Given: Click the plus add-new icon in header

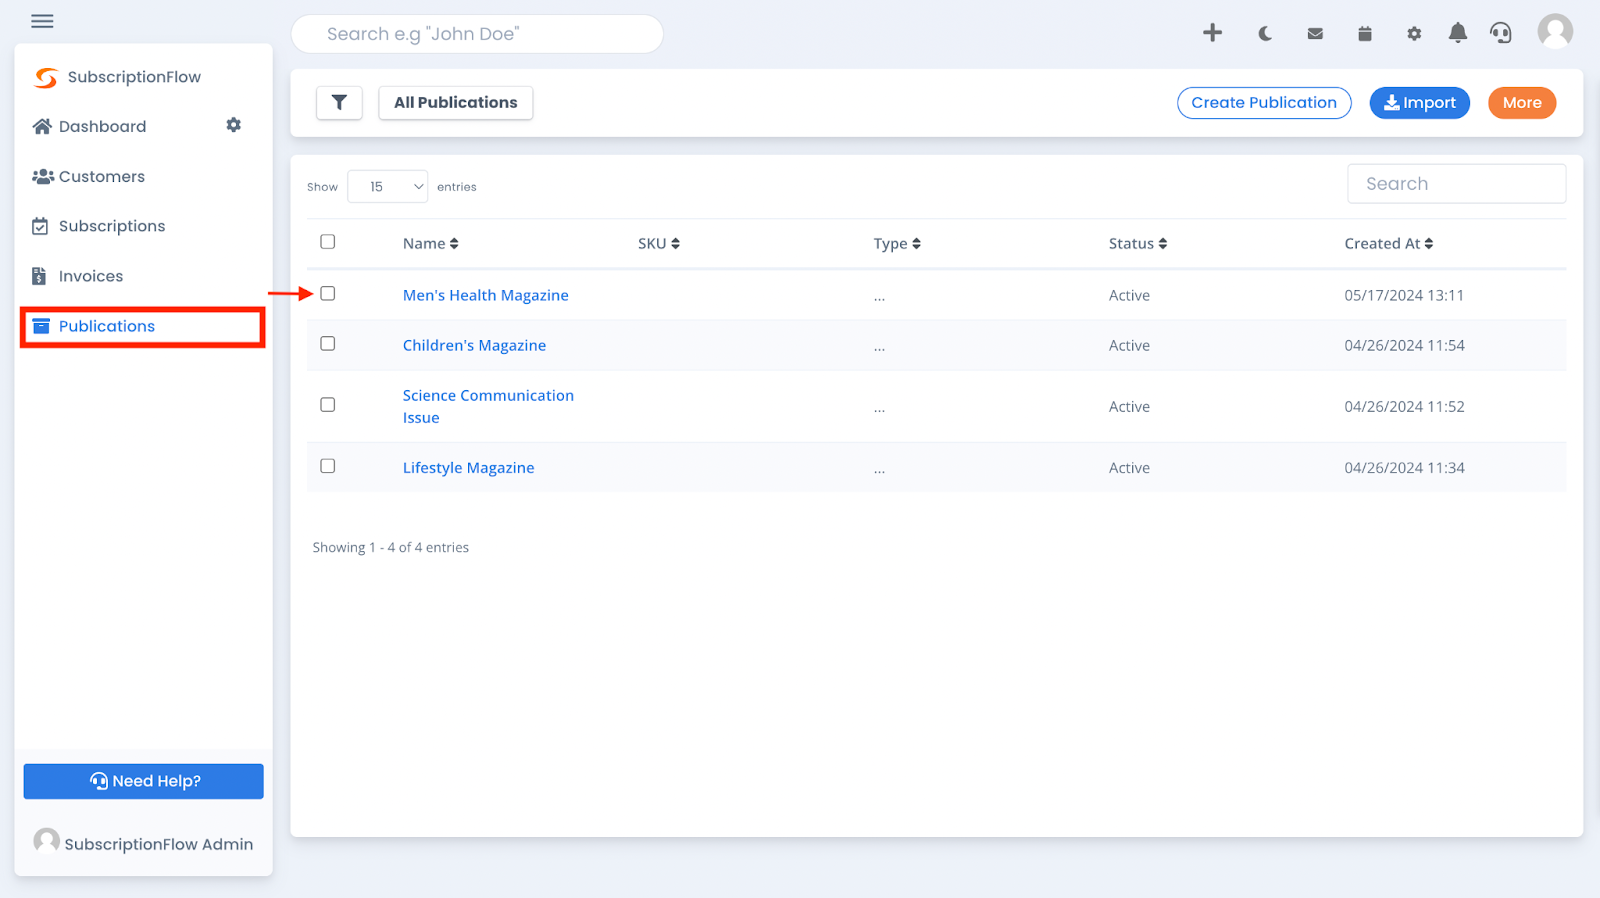Looking at the screenshot, I should pyautogui.click(x=1212, y=33).
